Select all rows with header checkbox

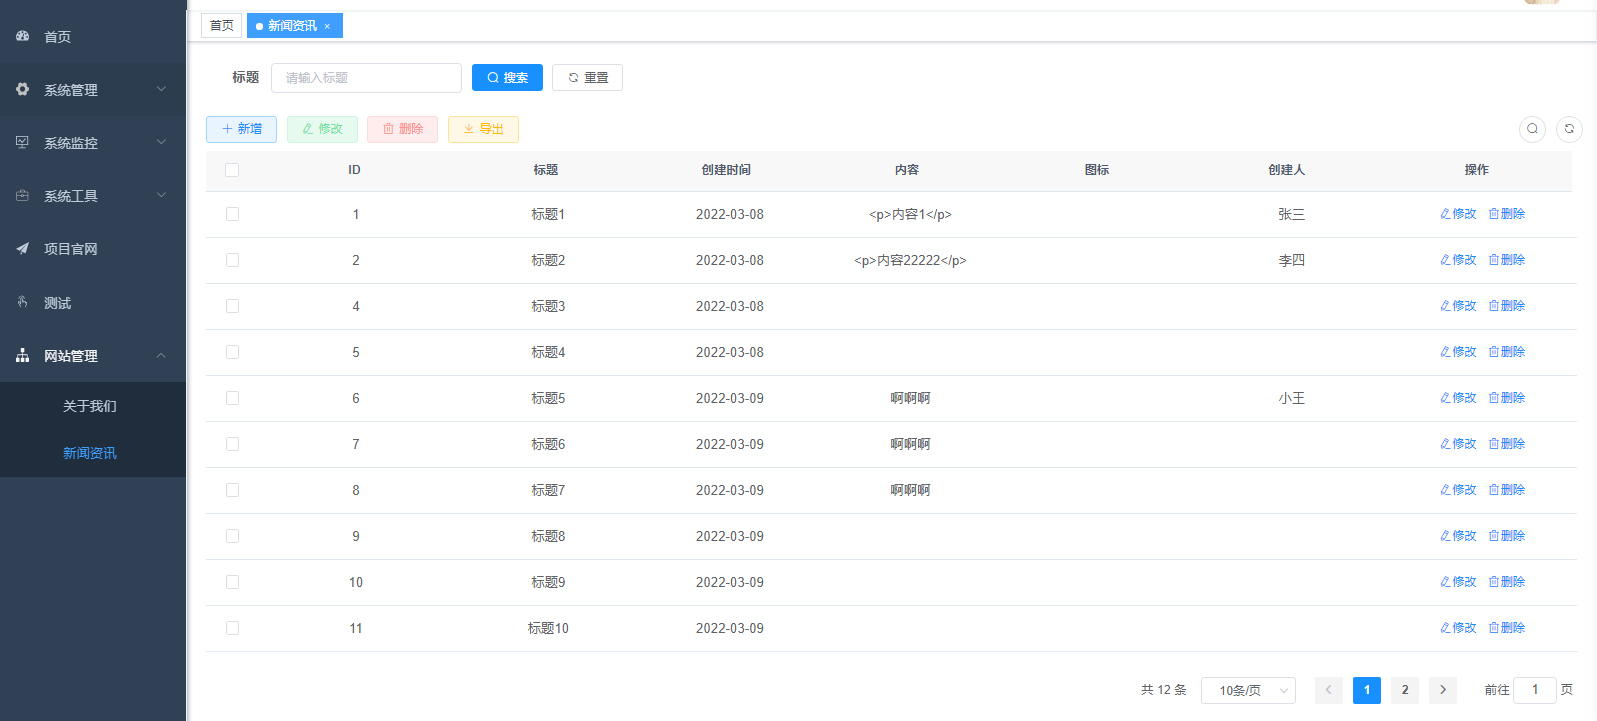pyautogui.click(x=232, y=170)
